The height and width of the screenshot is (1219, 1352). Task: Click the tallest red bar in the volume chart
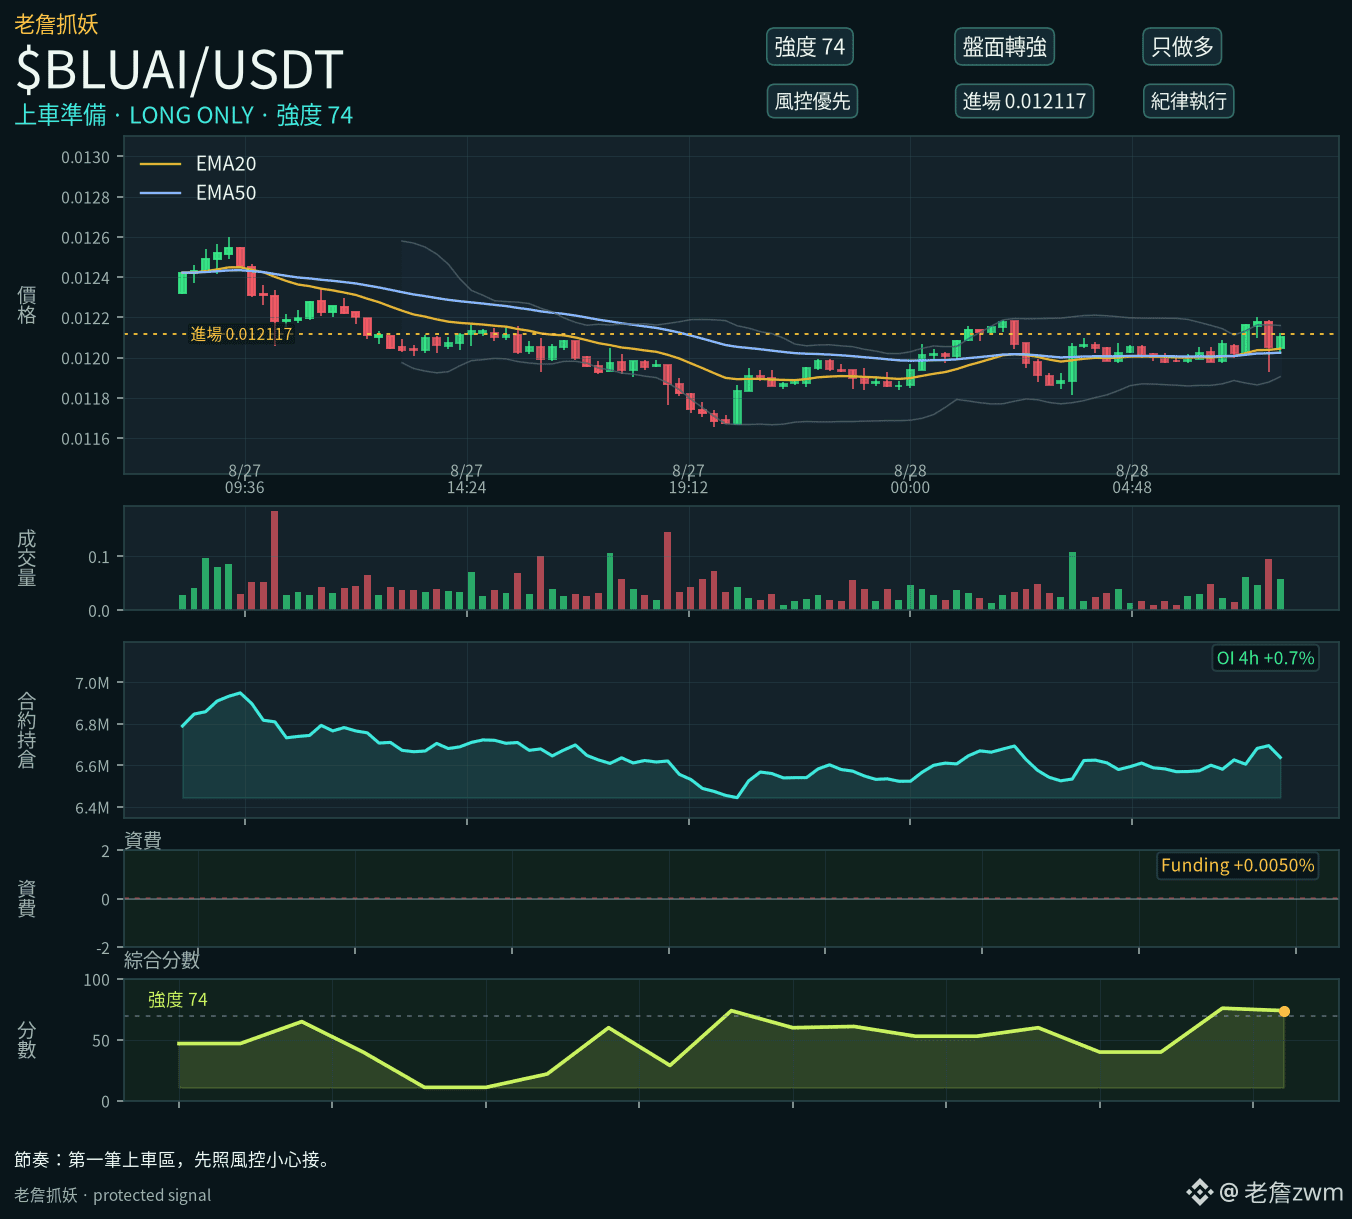(x=275, y=560)
